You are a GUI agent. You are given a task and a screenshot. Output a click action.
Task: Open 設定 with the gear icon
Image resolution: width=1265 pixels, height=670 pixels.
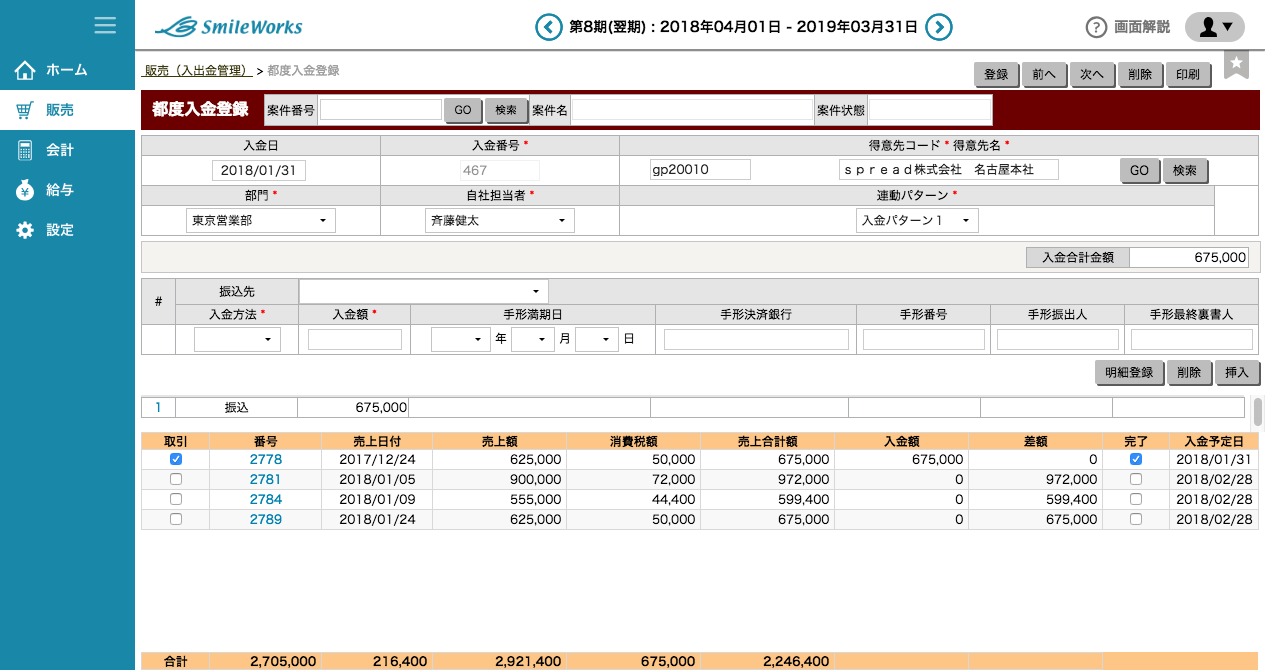[x=59, y=230]
